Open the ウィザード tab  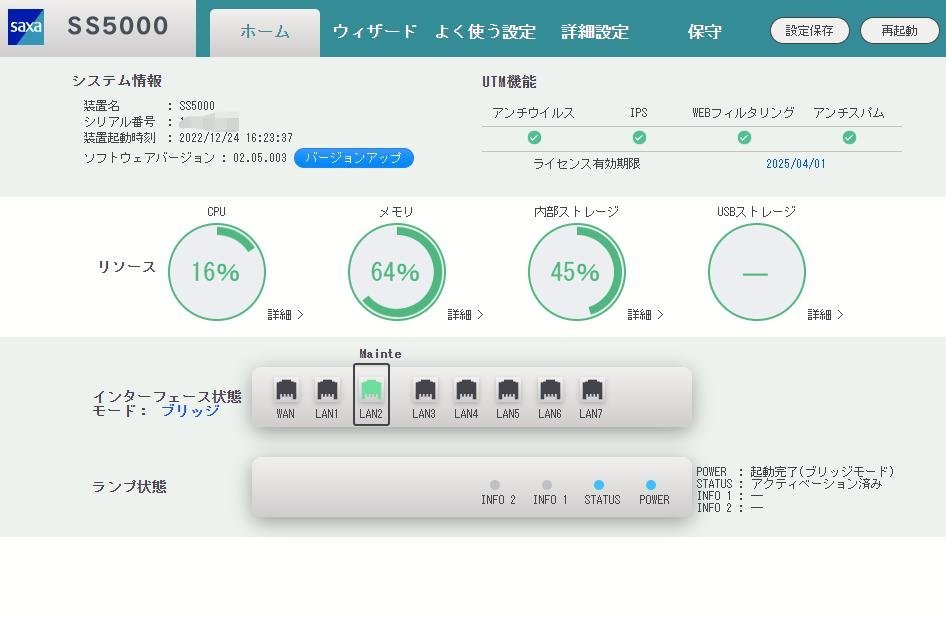[x=374, y=31]
